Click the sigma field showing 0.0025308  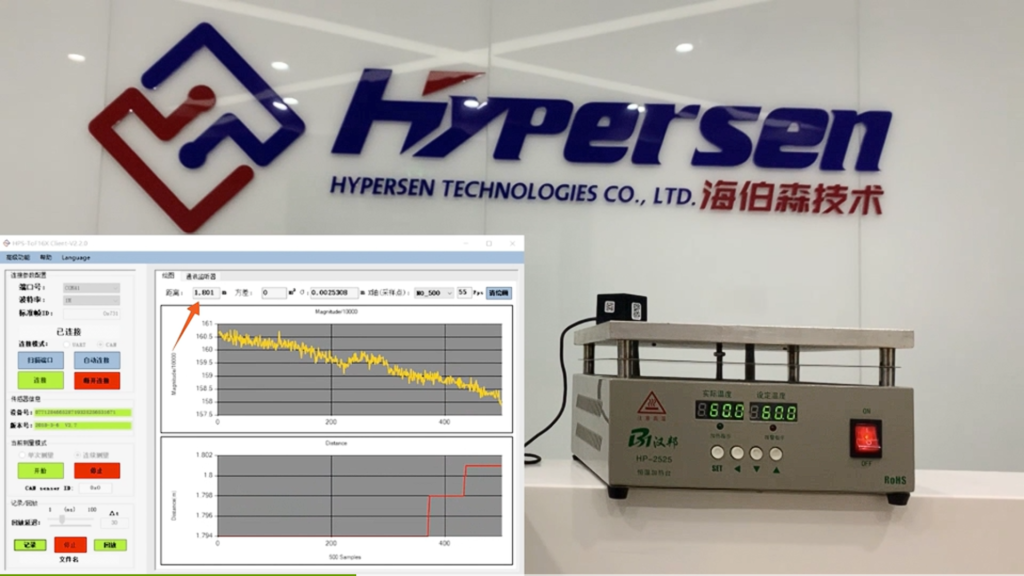(333, 293)
